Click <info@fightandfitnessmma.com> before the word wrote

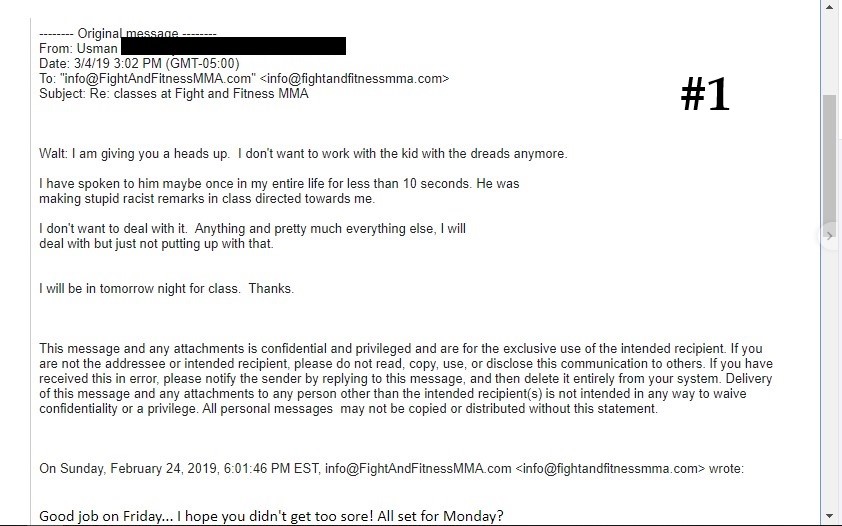(x=610, y=469)
